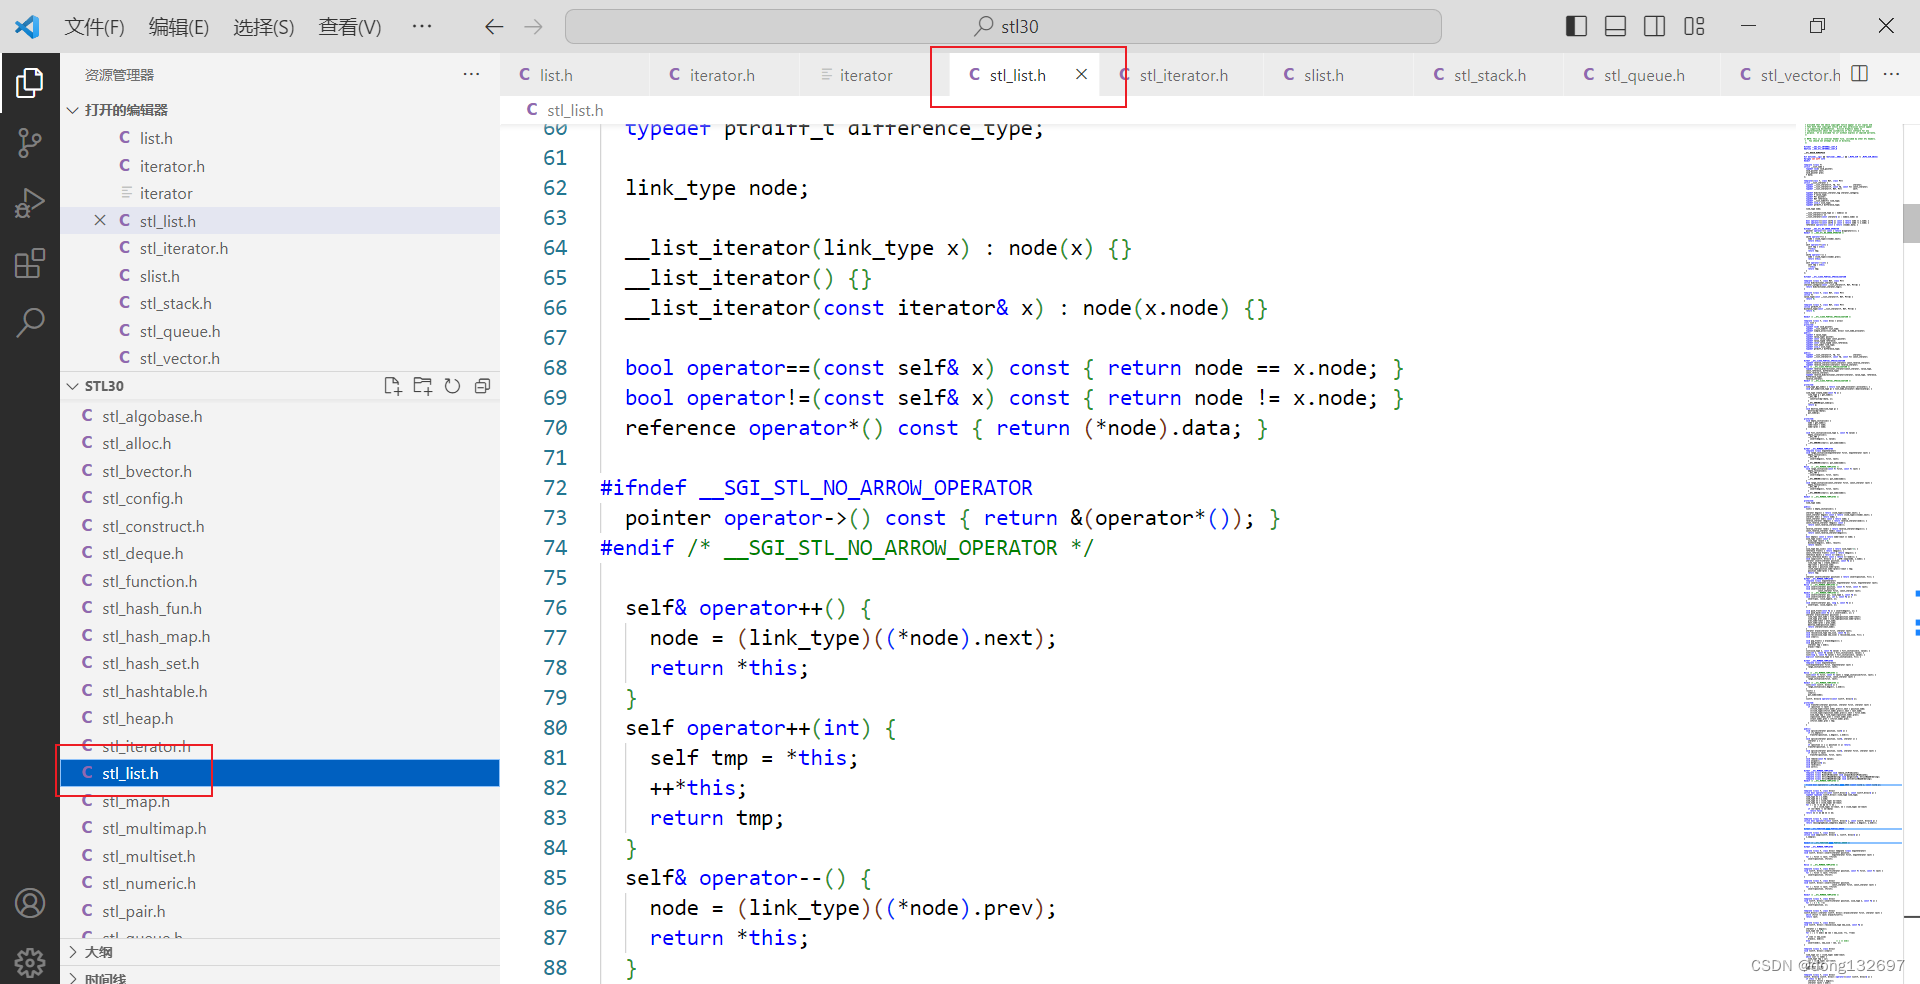
Task: Open the 查看(V) menu
Action: pos(350,27)
